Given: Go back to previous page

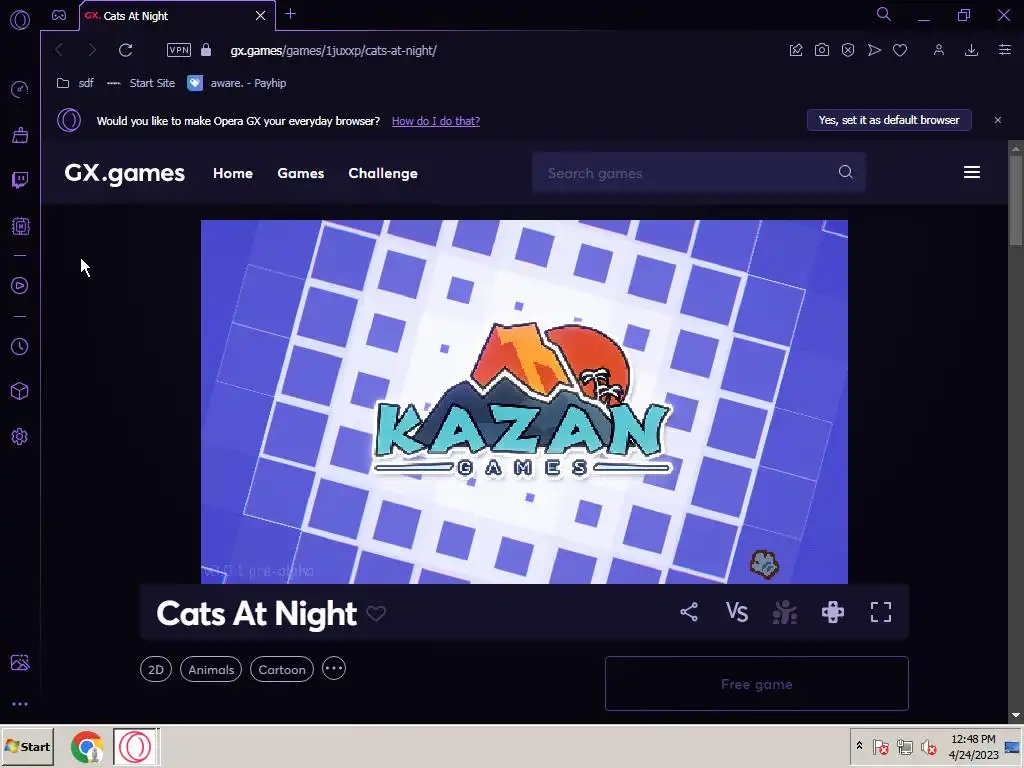Looking at the screenshot, I should pos(59,50).
